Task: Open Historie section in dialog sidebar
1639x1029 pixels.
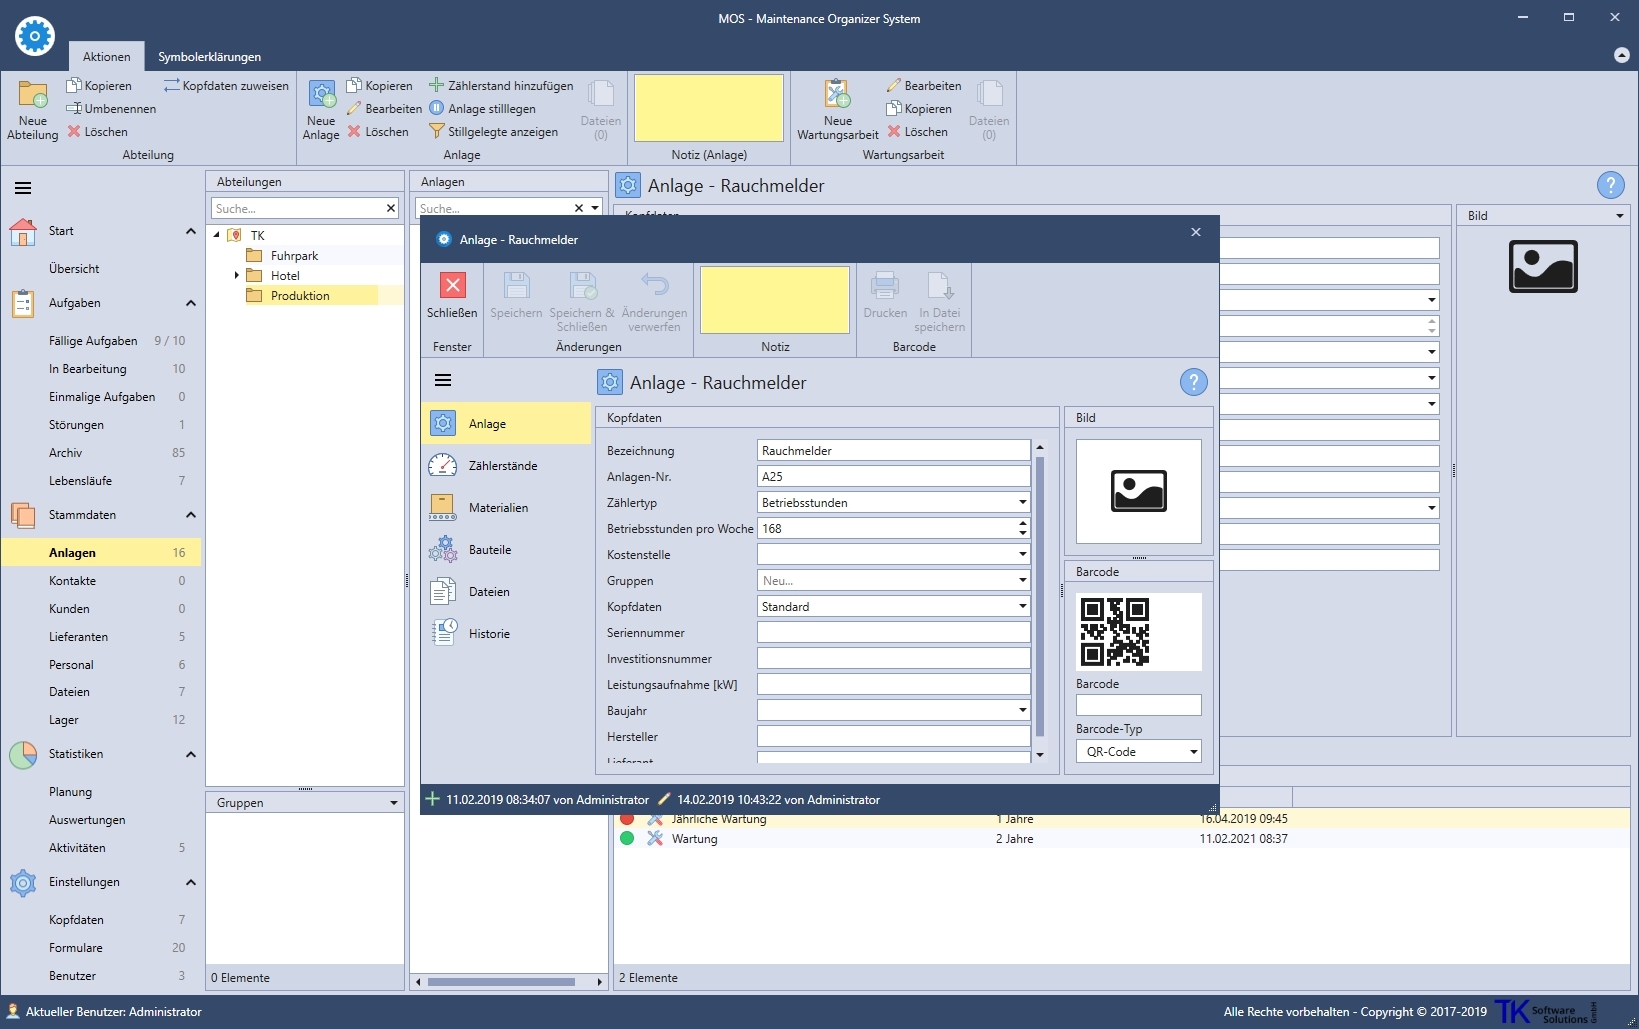Action: 489,634
